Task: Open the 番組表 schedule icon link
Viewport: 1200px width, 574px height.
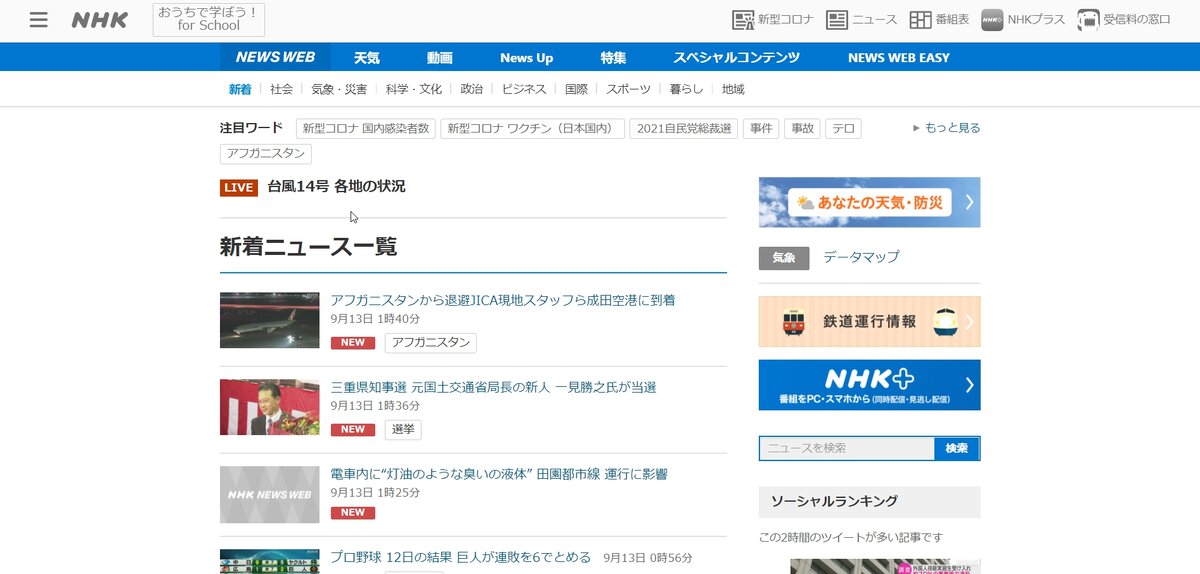Action: click(939, 20)
